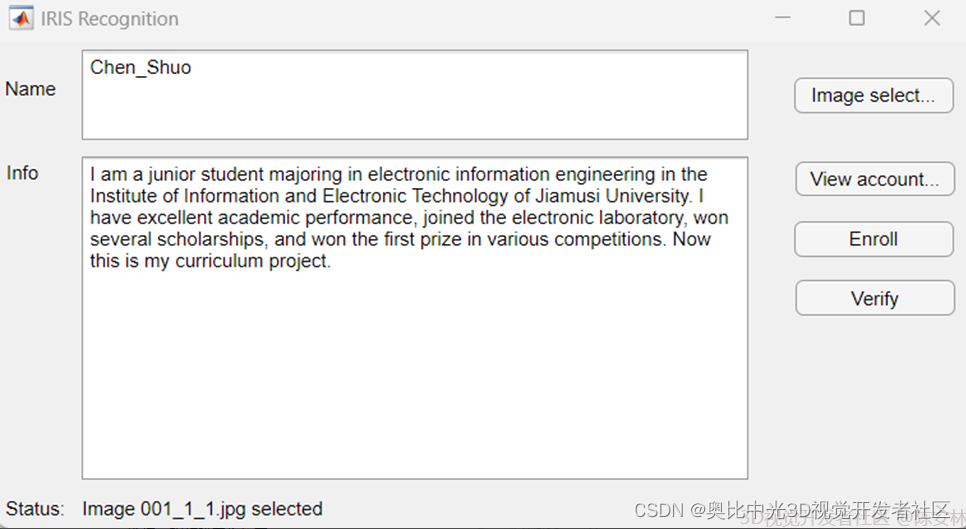Click the "IRIS Recognition" window title
966x529 pixels.
pos(110,19)
